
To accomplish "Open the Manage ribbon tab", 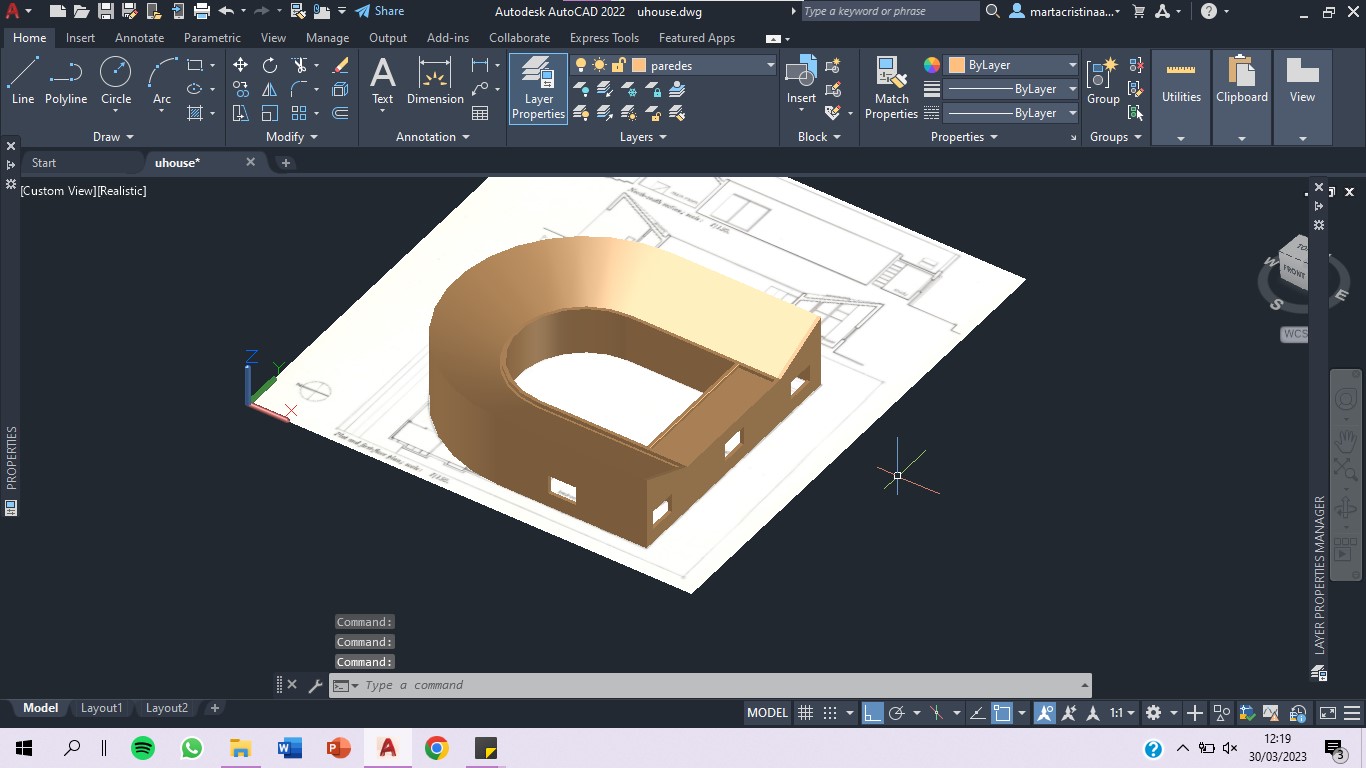I will tap(327, 38).
